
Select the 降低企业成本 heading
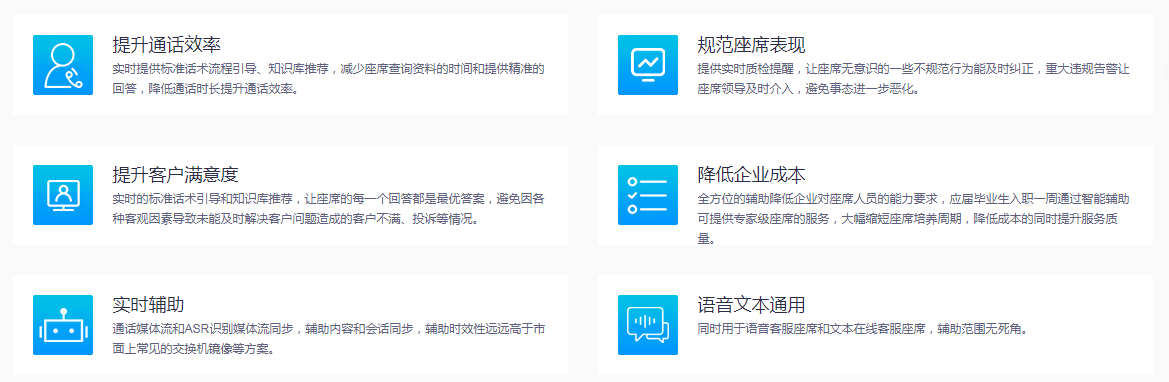[x=752, y=175]
